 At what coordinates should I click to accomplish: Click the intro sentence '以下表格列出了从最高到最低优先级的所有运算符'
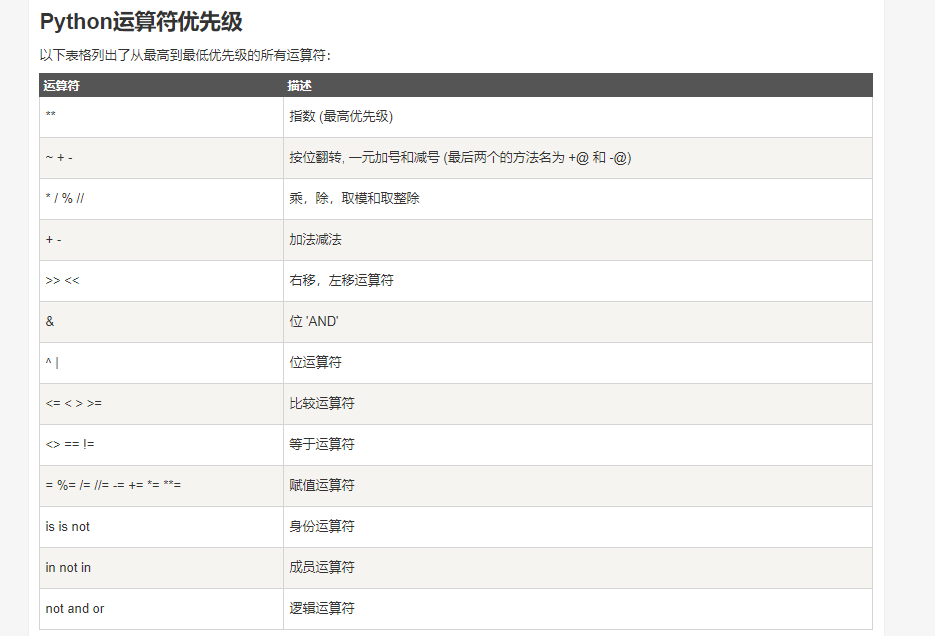point(183,55)
